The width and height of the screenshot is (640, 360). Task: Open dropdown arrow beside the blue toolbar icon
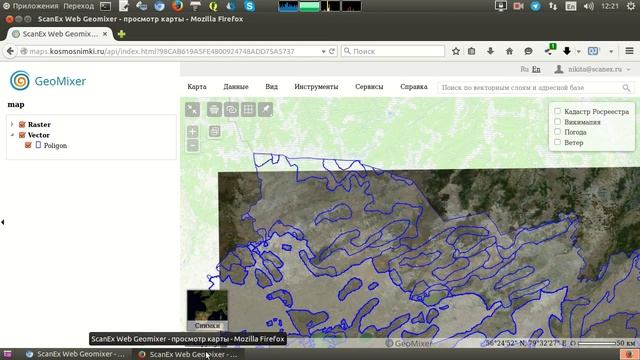click(611, 51)
